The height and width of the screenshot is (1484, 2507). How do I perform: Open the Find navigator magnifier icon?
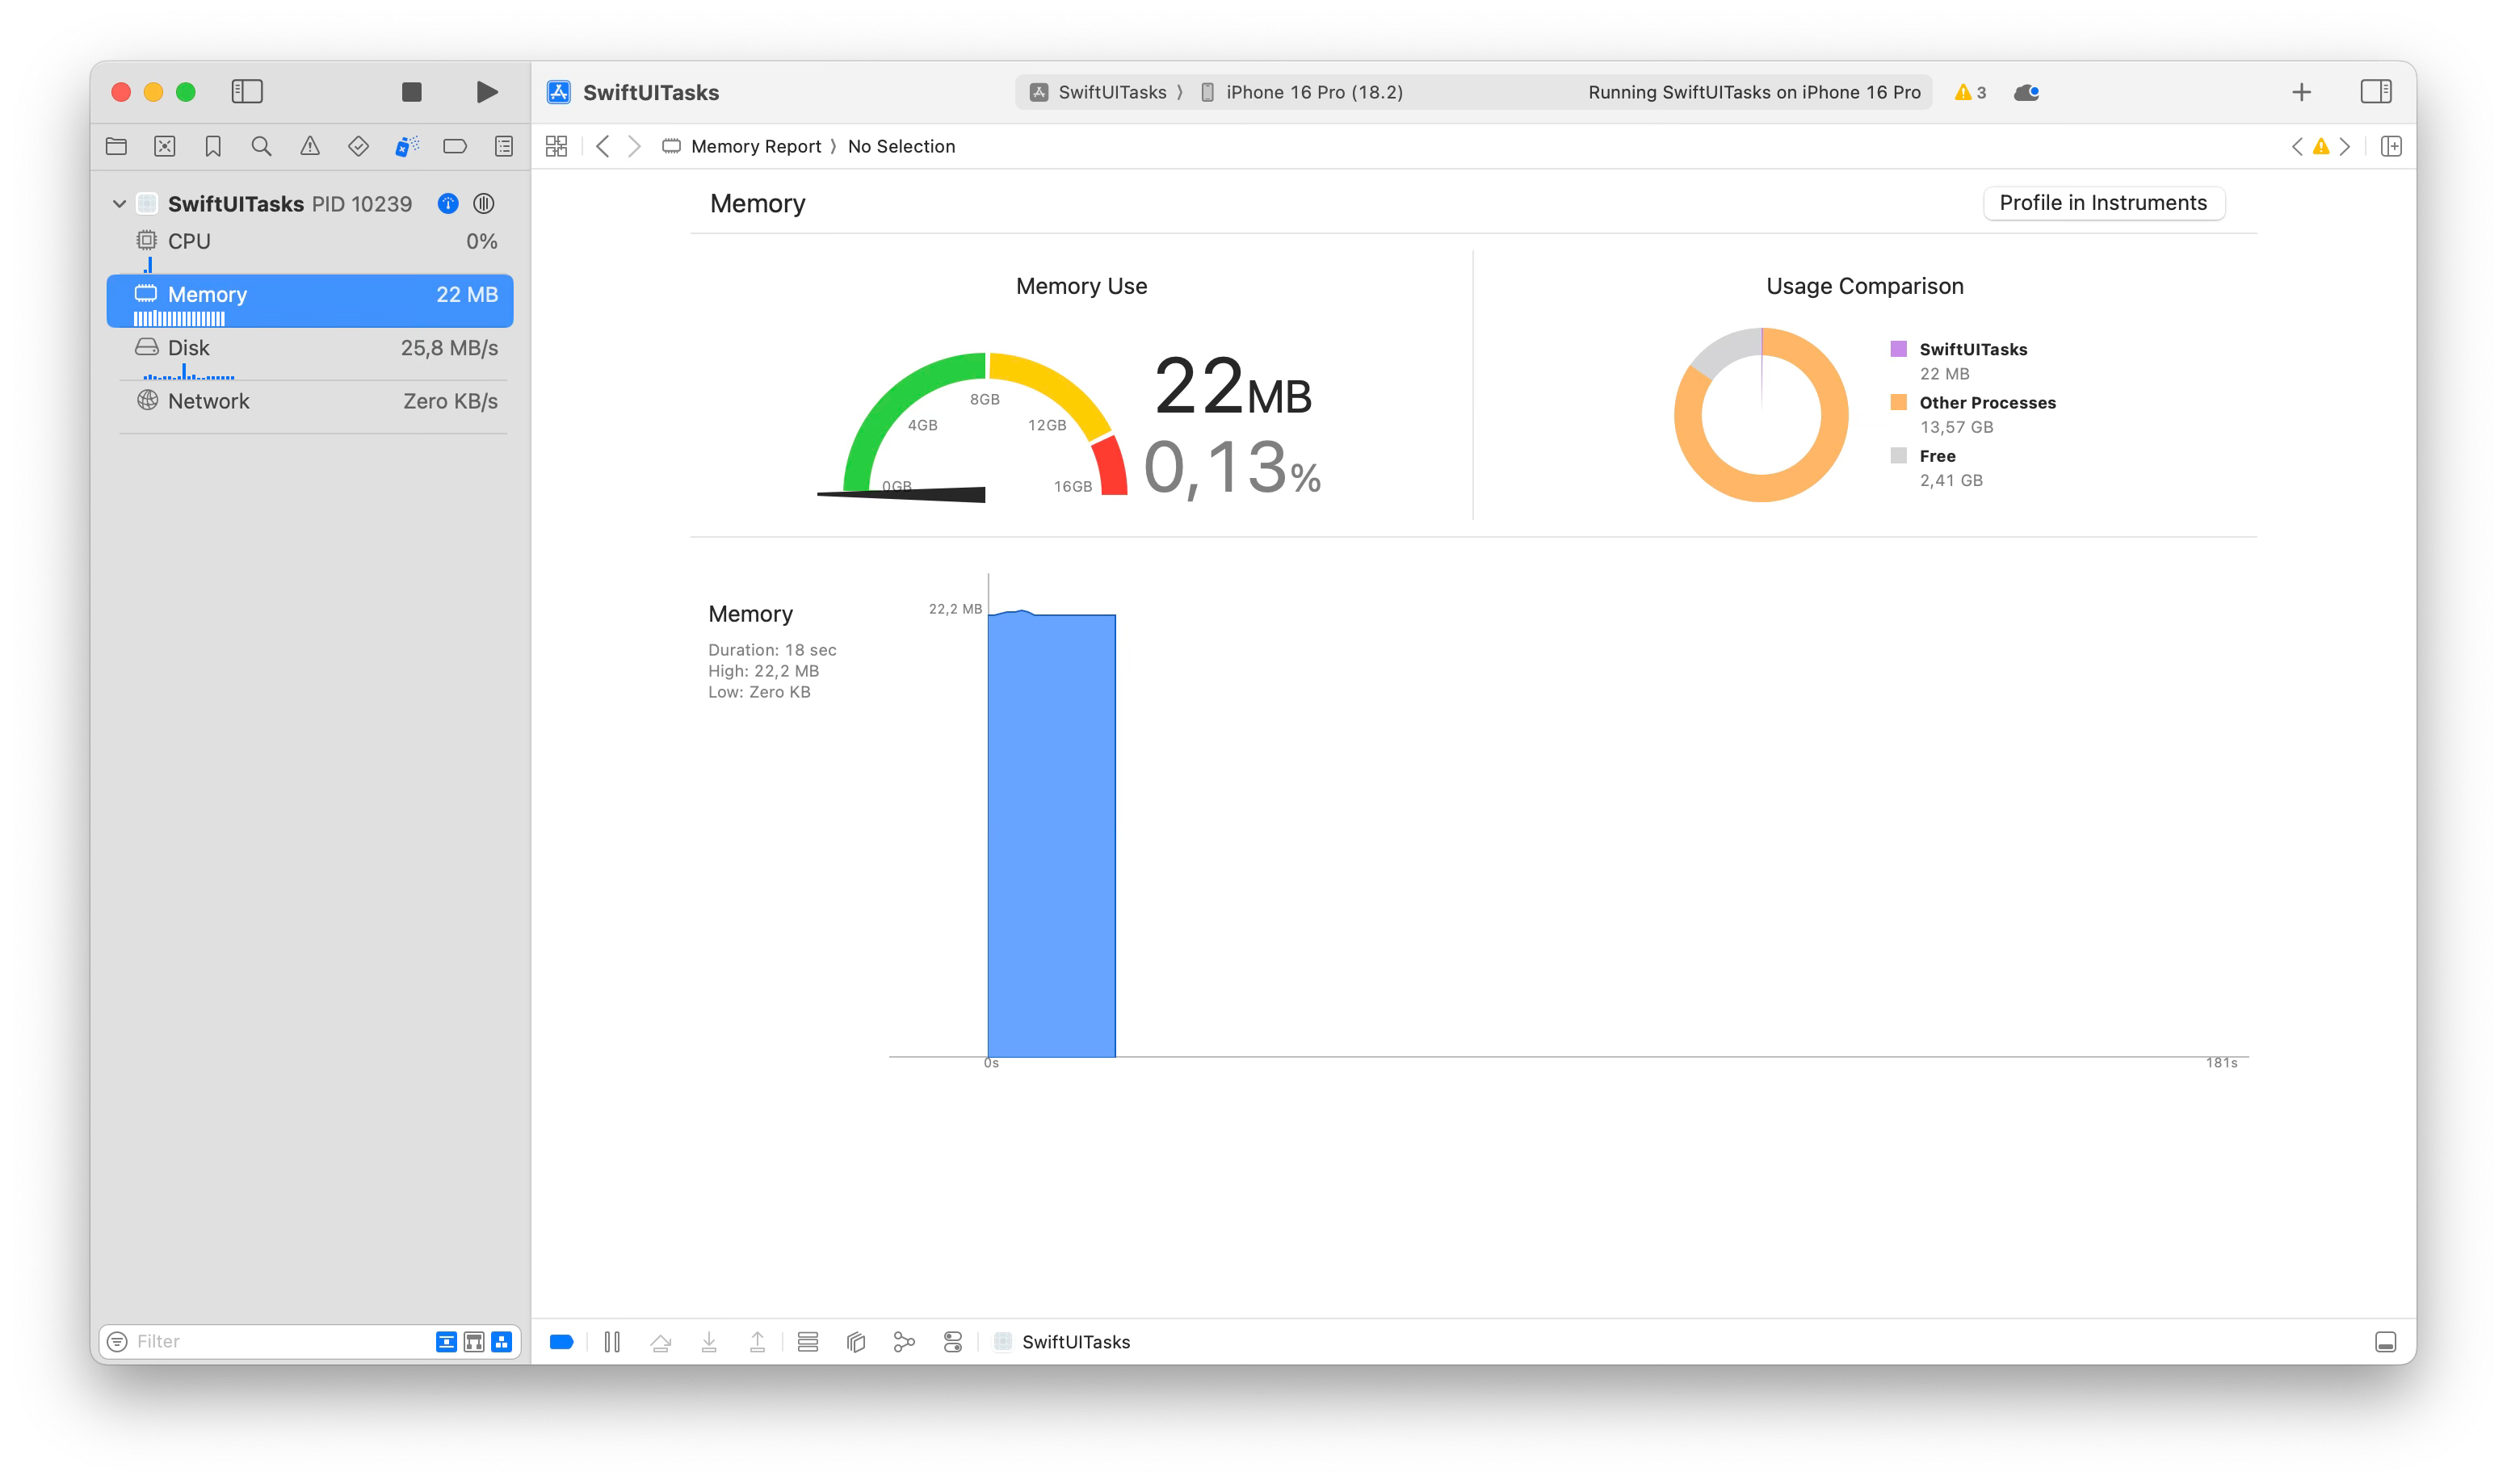point(261,146)
